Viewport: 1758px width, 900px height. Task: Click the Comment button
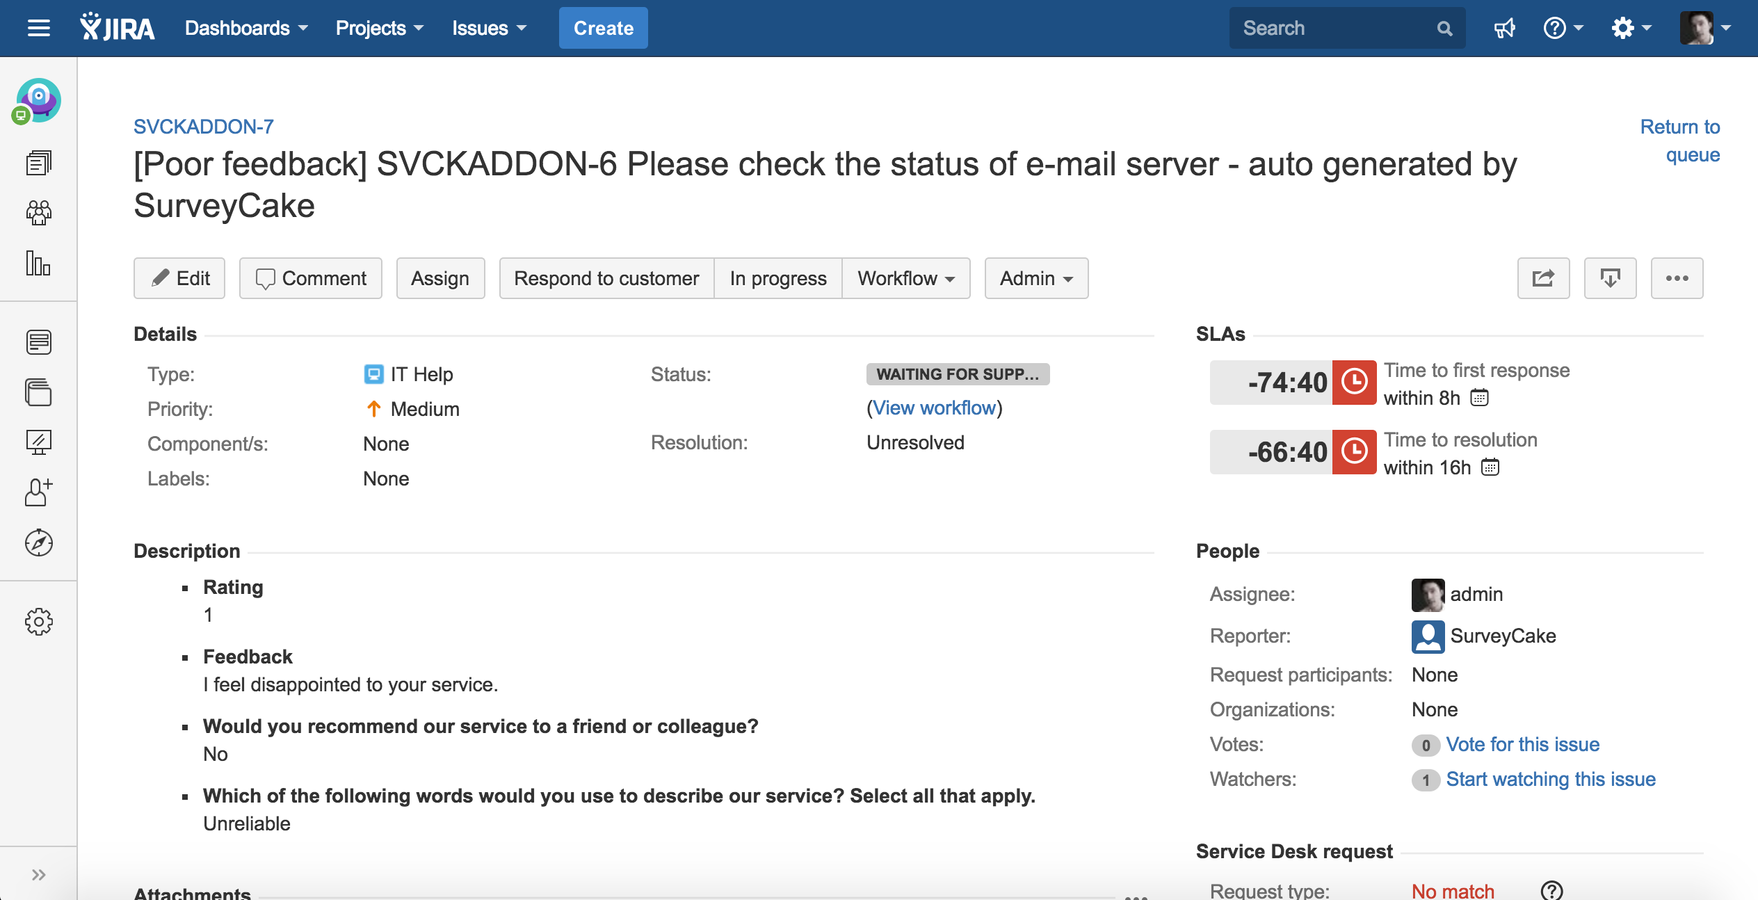pyautogui.click(x=311, y=278)
